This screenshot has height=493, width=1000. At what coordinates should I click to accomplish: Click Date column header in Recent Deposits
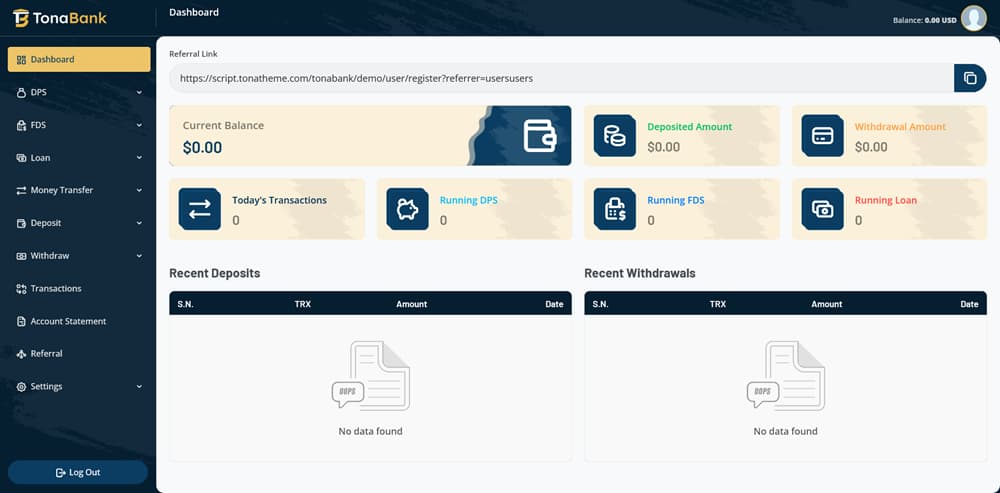[x=554, y=304]
